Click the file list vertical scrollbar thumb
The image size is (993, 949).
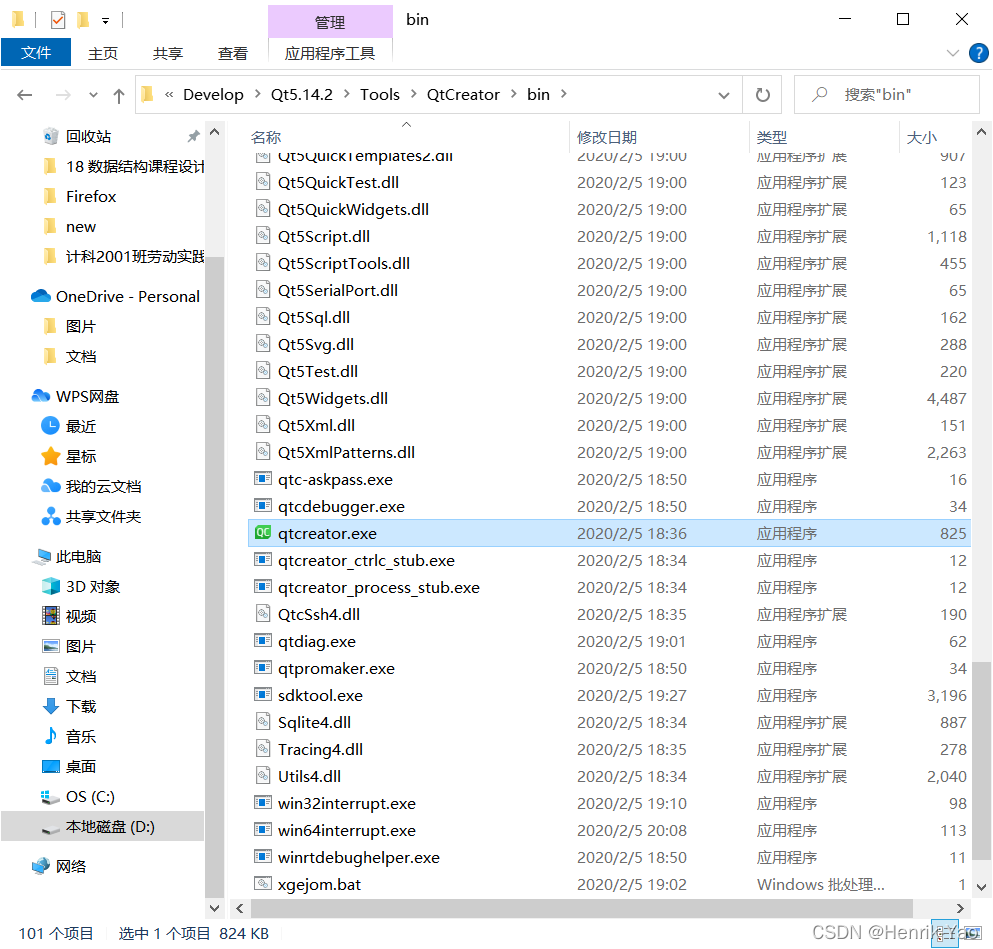(981, 760)
